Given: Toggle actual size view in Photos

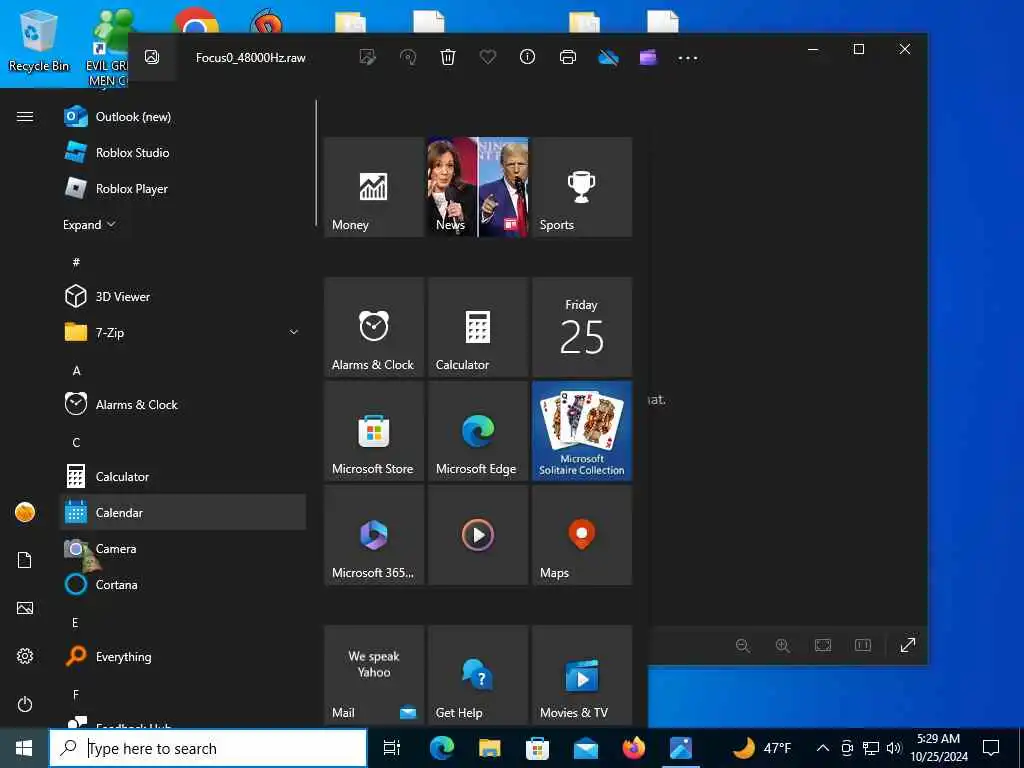Looking at the screenshot, I should coord(863,646).
